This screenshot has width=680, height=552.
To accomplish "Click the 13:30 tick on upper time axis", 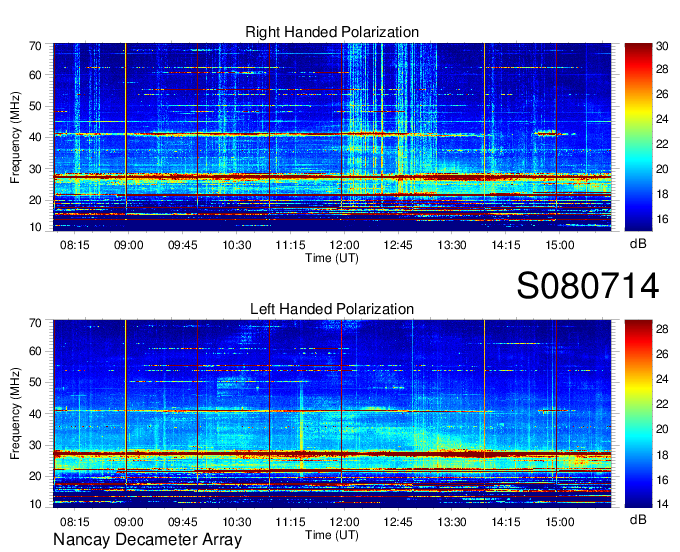I will pyautogui.click(x=452, y=245).
